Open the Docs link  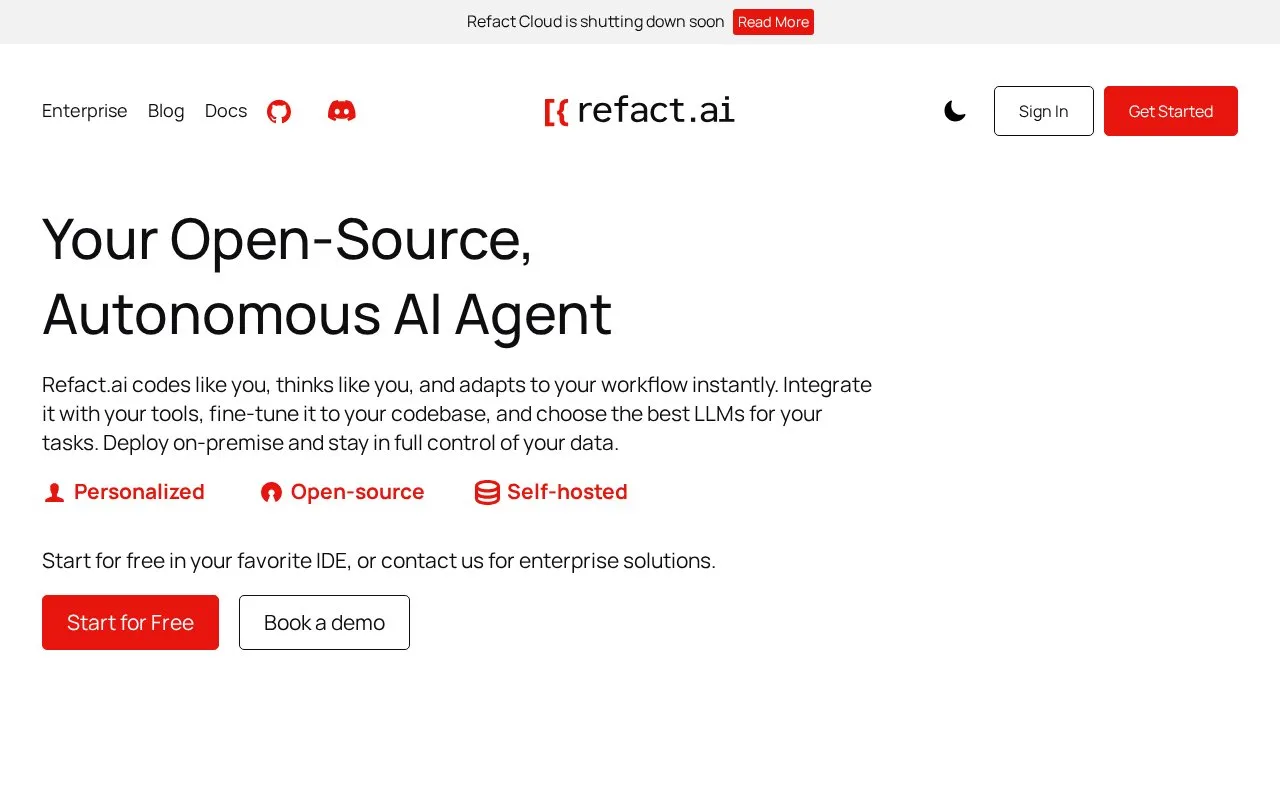click(x=226, y=111)
